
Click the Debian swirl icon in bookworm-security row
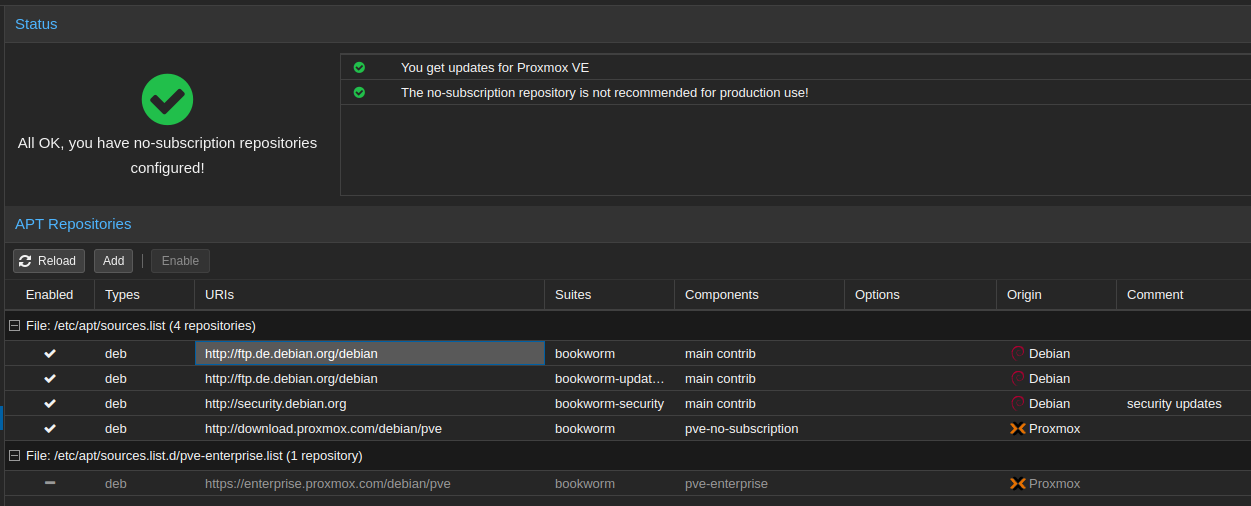click(x=1018, y=404)
